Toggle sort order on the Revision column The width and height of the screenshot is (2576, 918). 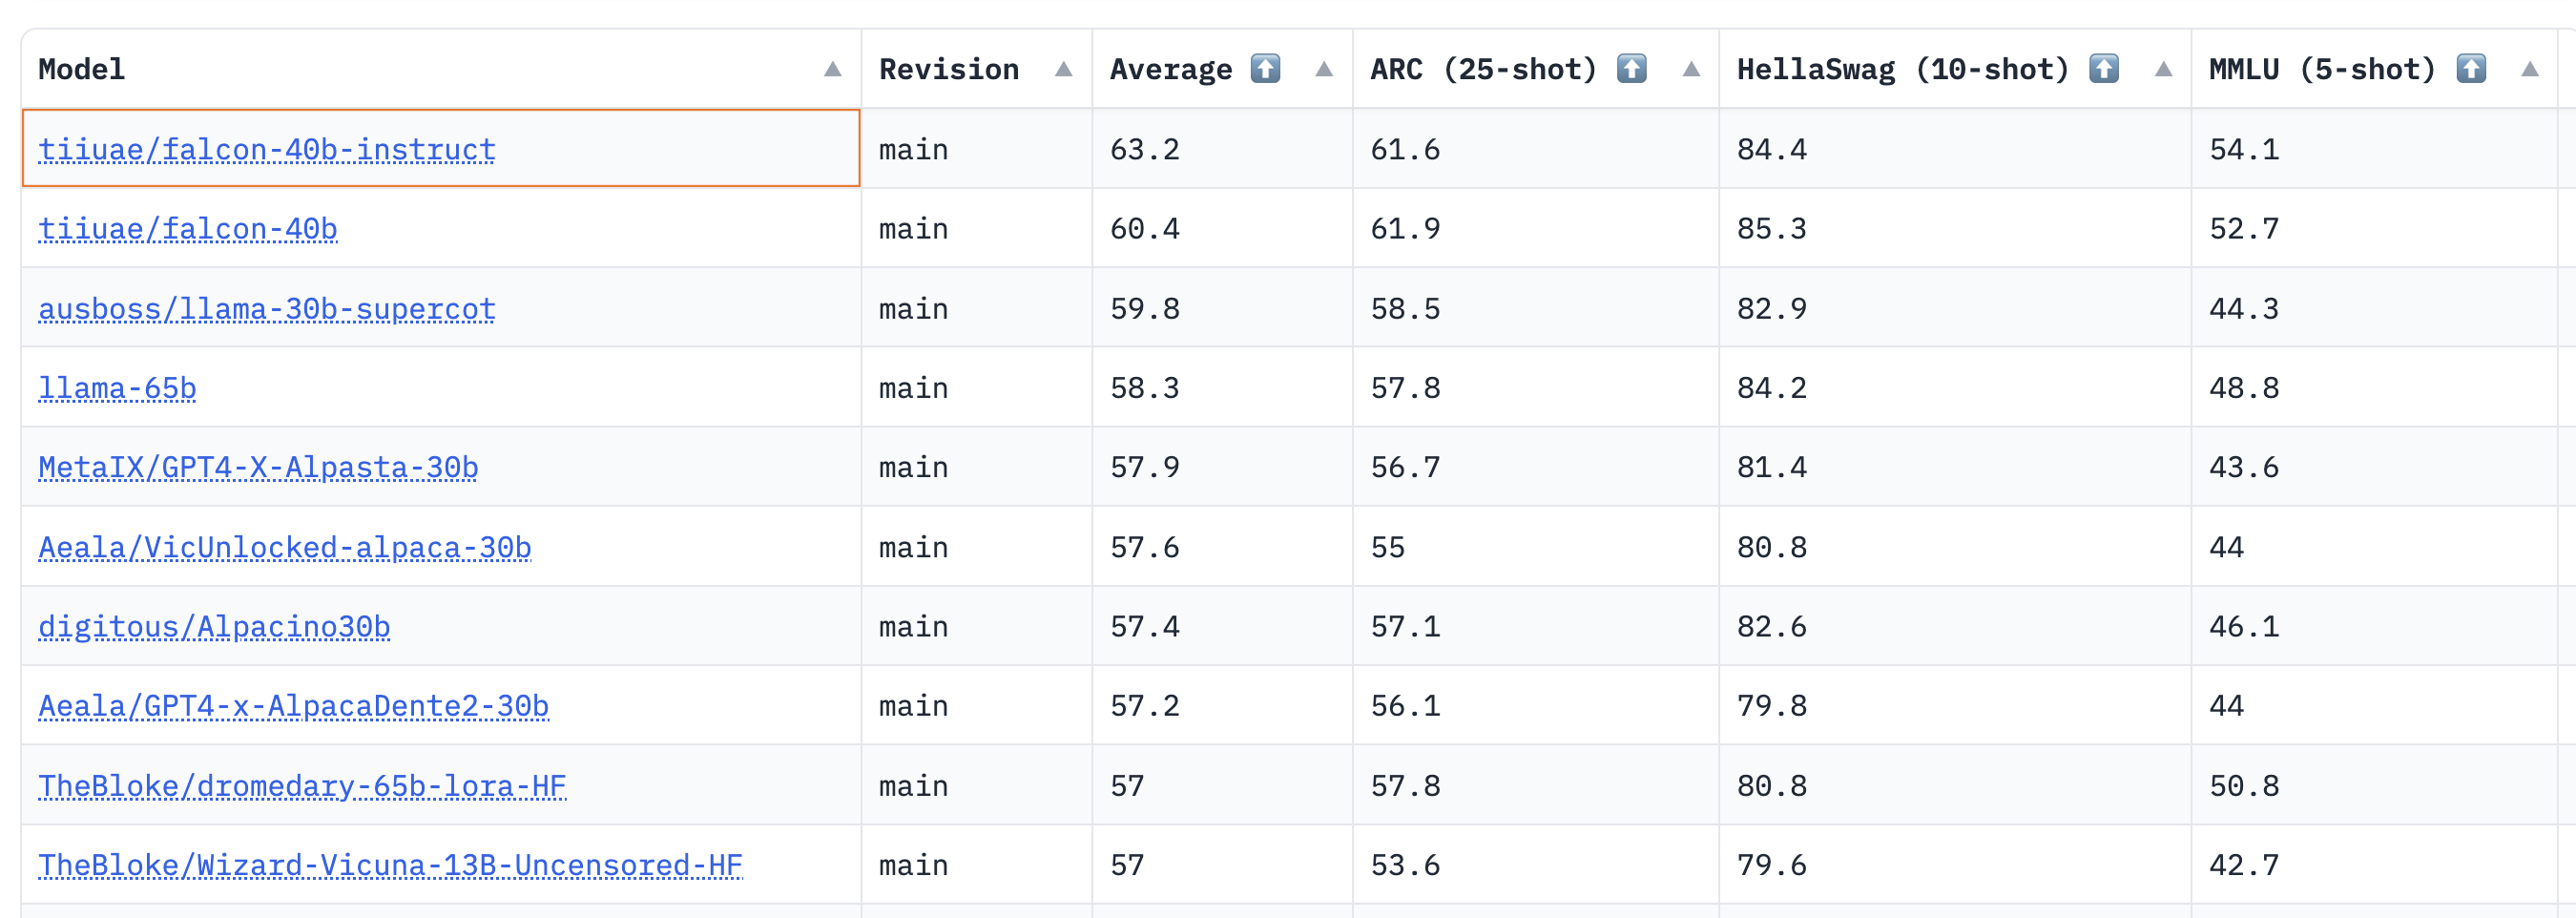click(x=1063, y=70)
